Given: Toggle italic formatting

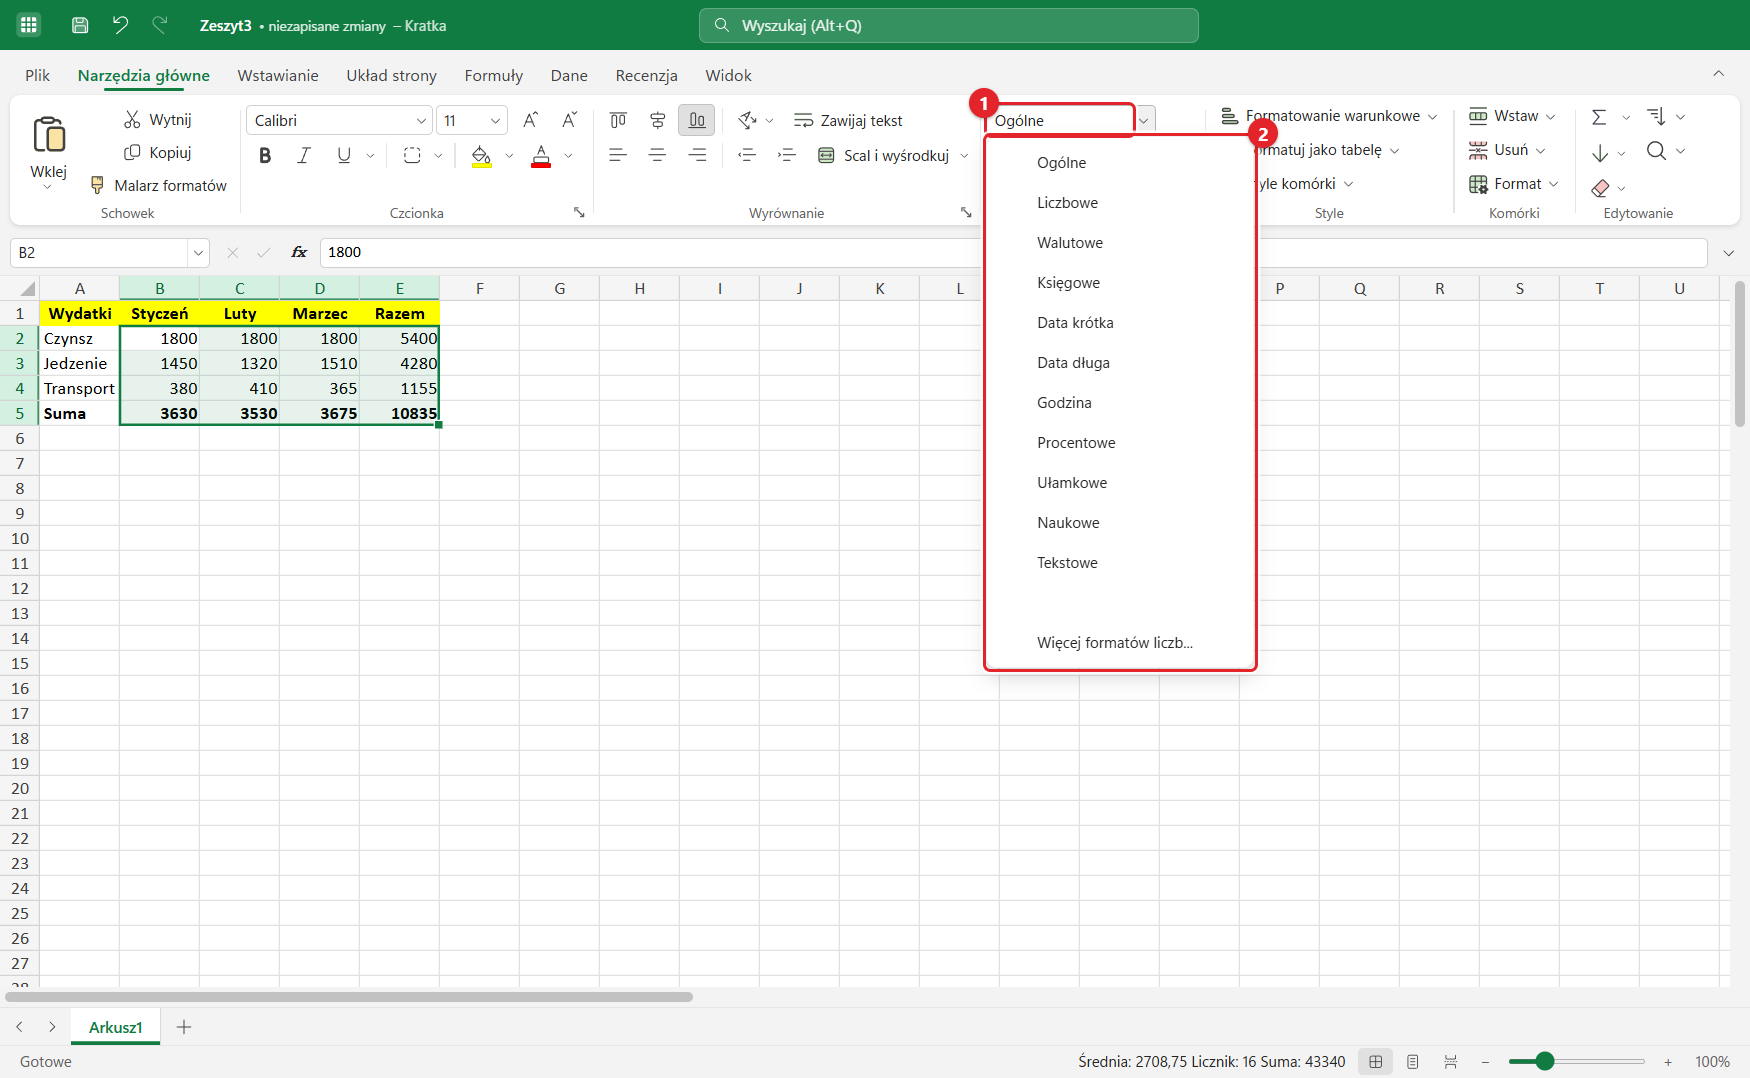Looking at the screenshot, I should tap(304, 155).
